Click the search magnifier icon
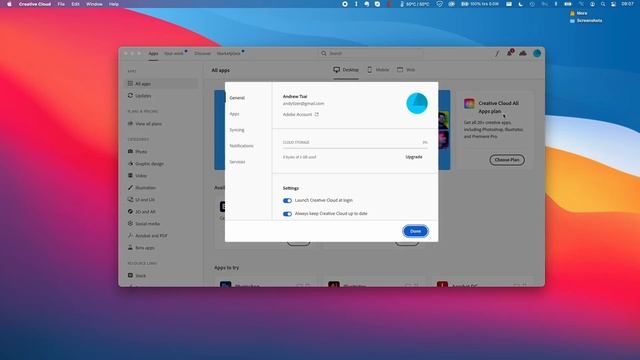Image resolution: width=640 pixels, height=360 pixels. [x=324, y=53]
